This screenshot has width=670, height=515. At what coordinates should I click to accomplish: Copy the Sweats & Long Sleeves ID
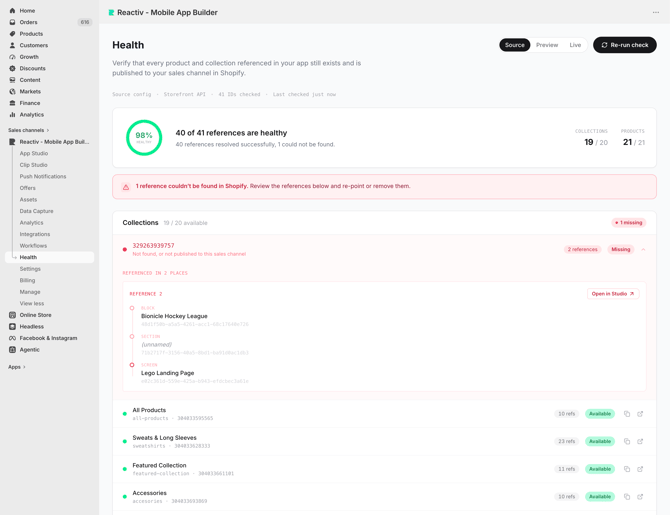[x=627, y=441]
